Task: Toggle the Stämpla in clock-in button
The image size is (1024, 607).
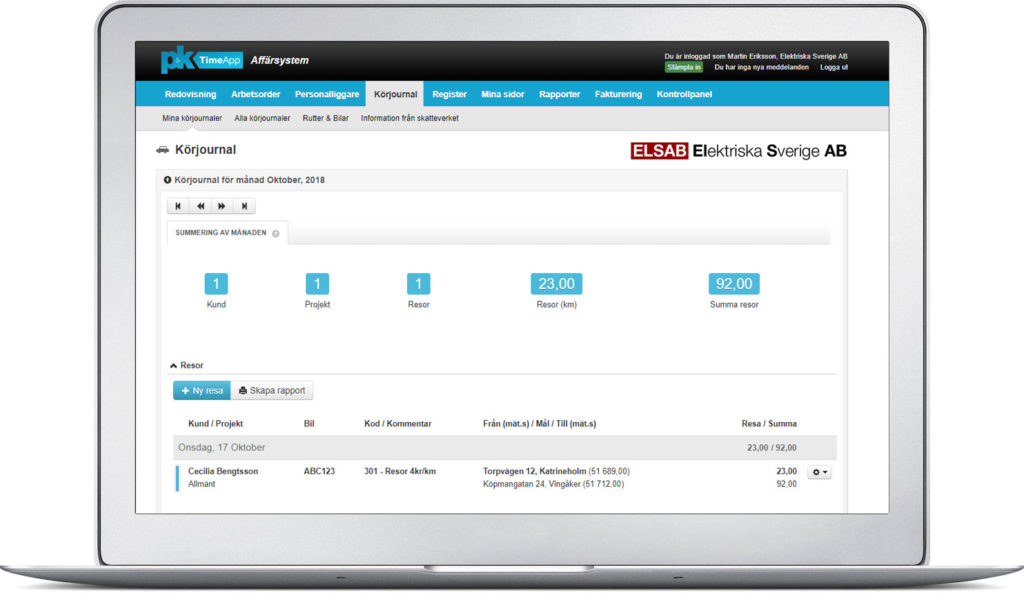Action: (684, 67)
